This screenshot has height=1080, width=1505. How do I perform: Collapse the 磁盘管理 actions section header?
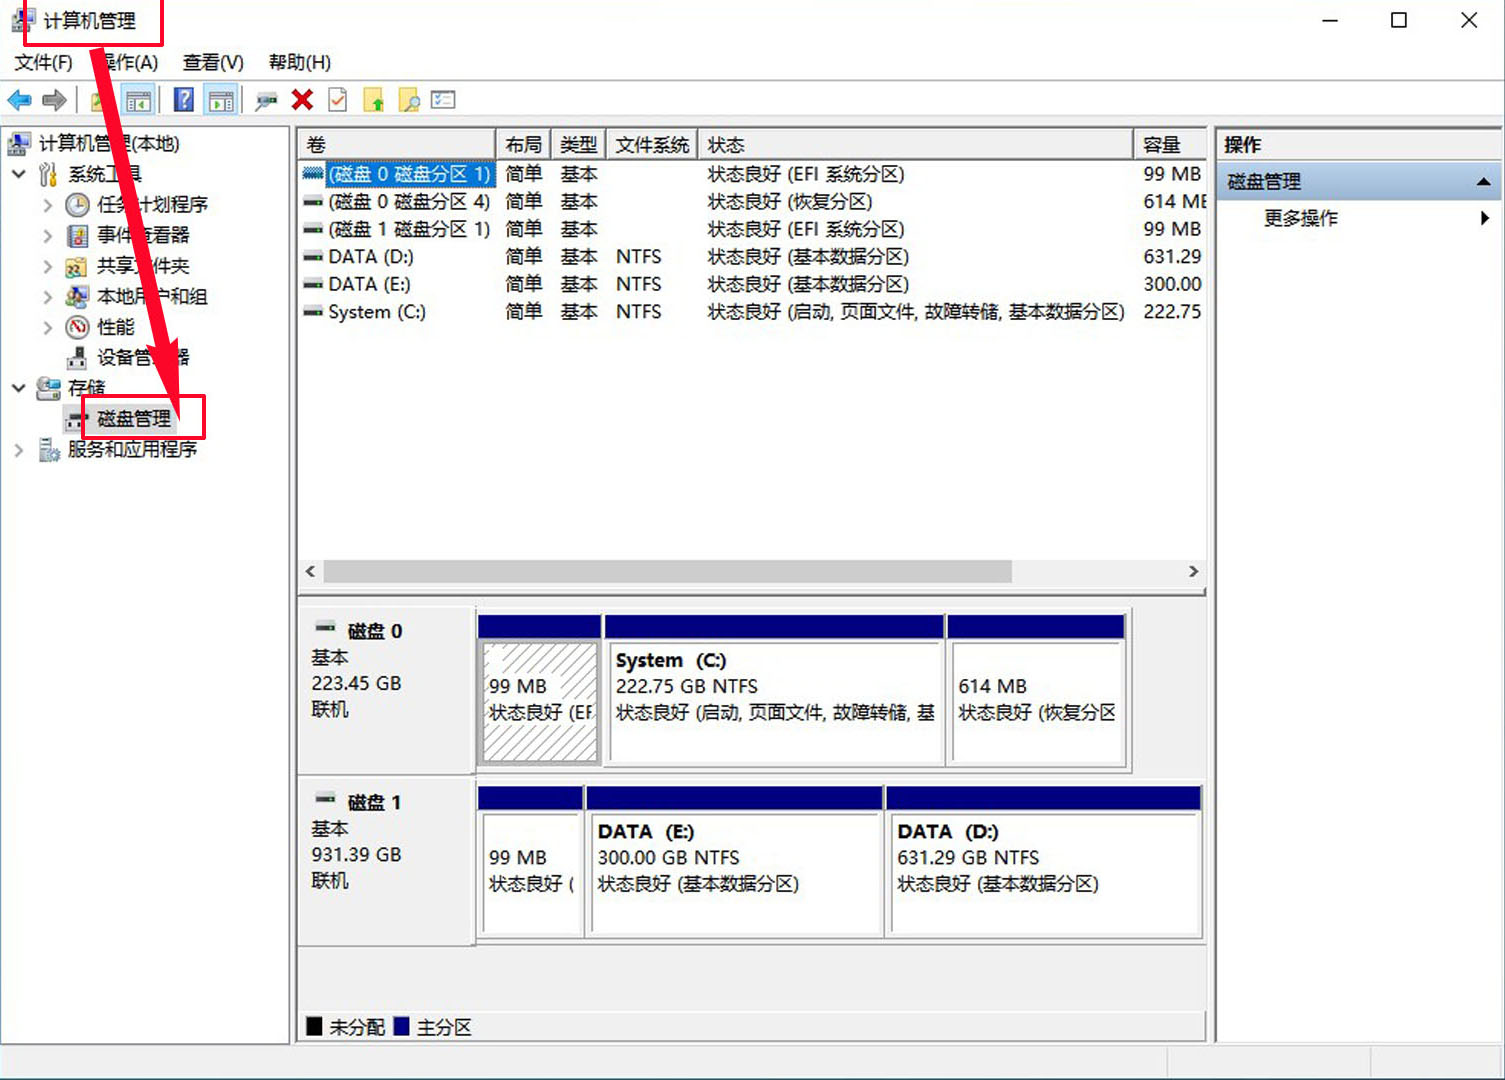point(1483,182)
